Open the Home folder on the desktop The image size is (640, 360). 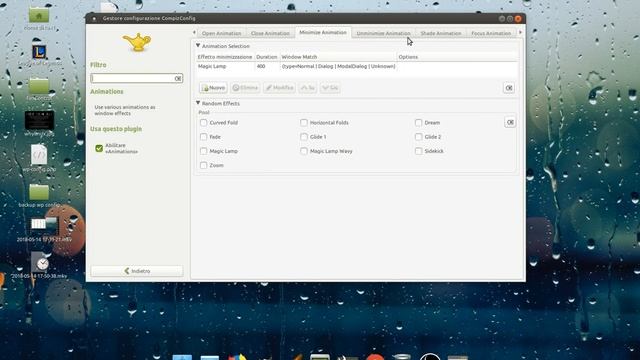click(x=39, y=16)
